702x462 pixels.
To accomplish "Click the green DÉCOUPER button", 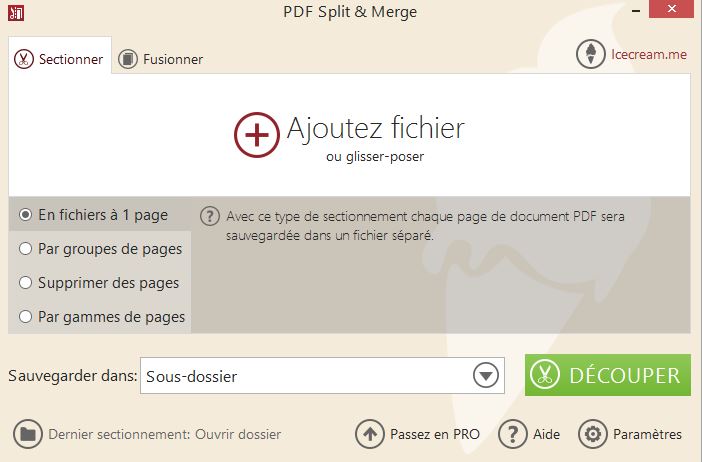I will tap(608, 375).
